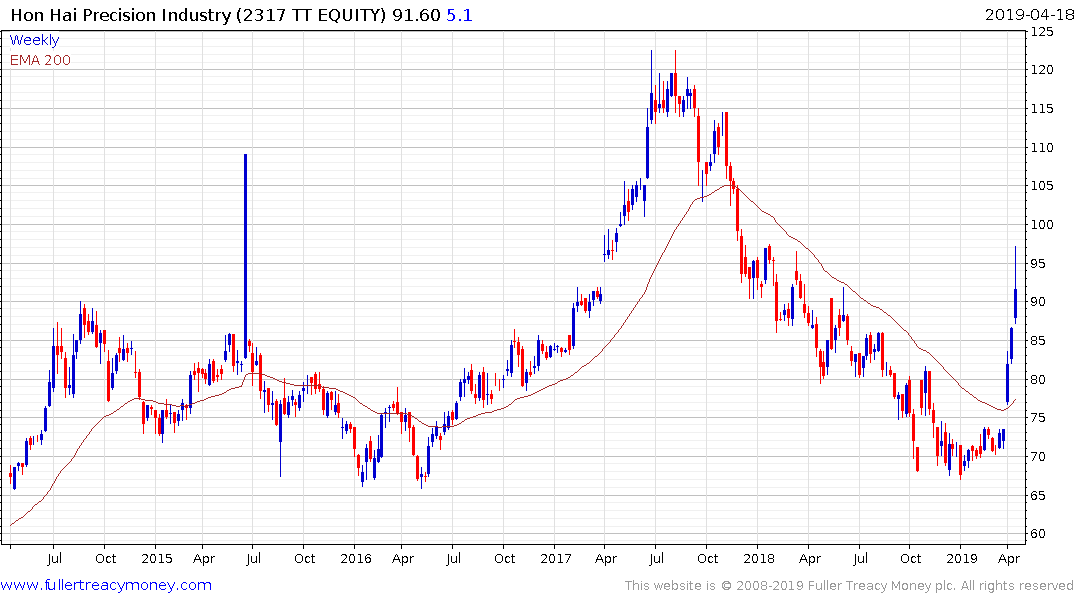Click the Weekly interval label
The width and height of the screenshot is (1075, 600).
click(34, 40)
